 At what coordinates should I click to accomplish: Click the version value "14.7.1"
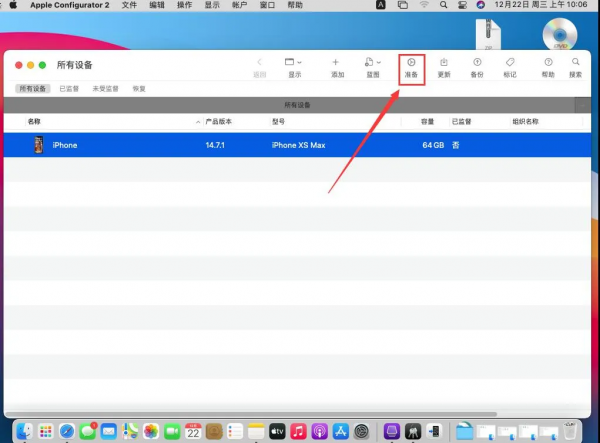pyautogui.click(x=215, y=145)
